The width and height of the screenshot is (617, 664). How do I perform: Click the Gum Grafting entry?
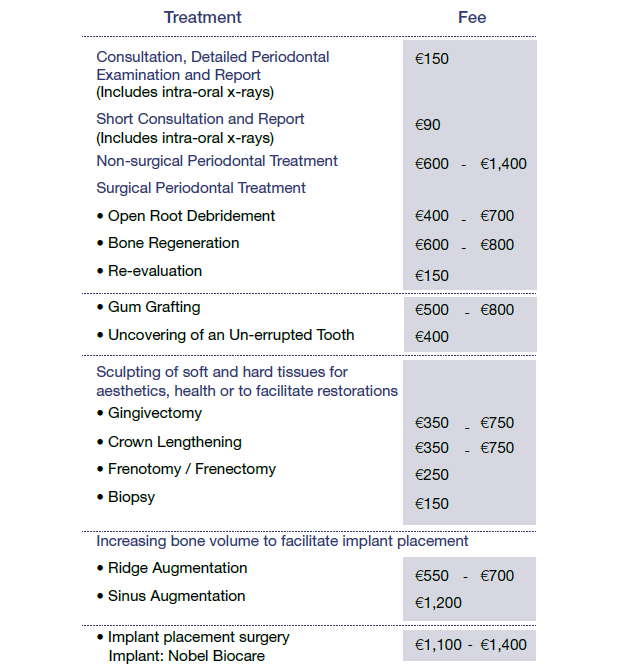tap(149, 307)
